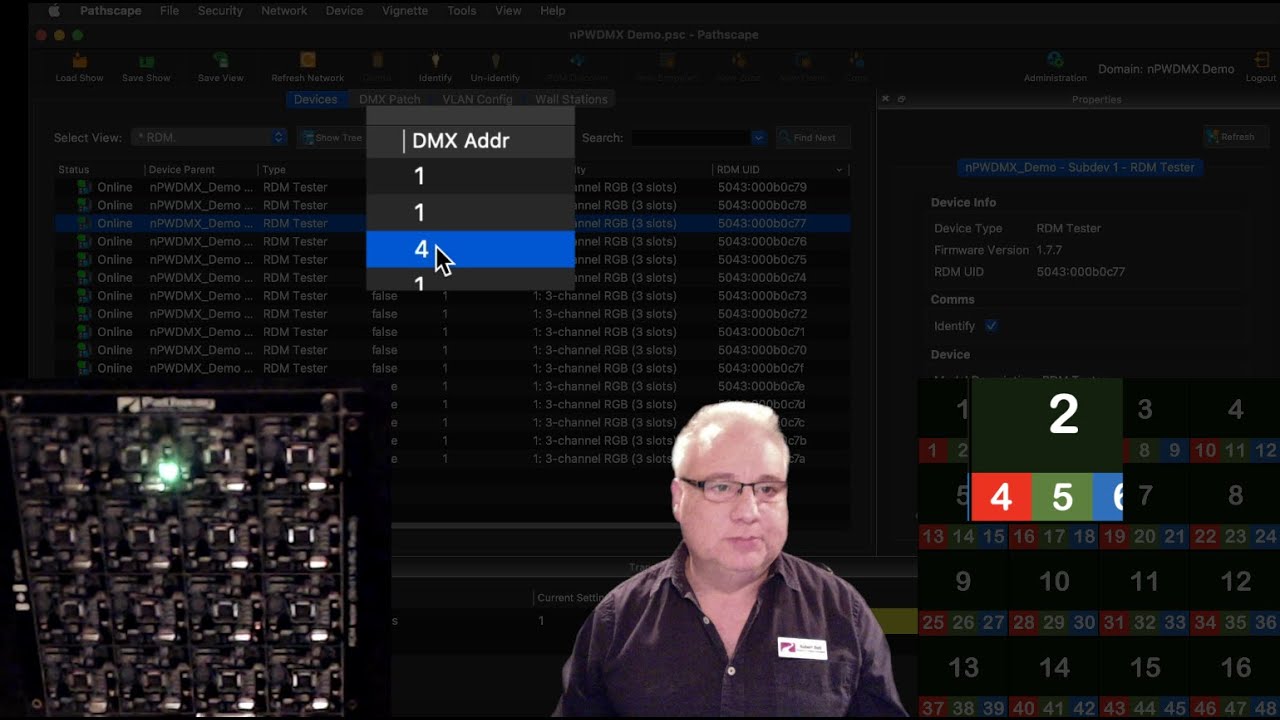Viewport: 1280px width, 720px height.
Task: Click the Properties panel undock icon
Action: (x=901, y=99)
